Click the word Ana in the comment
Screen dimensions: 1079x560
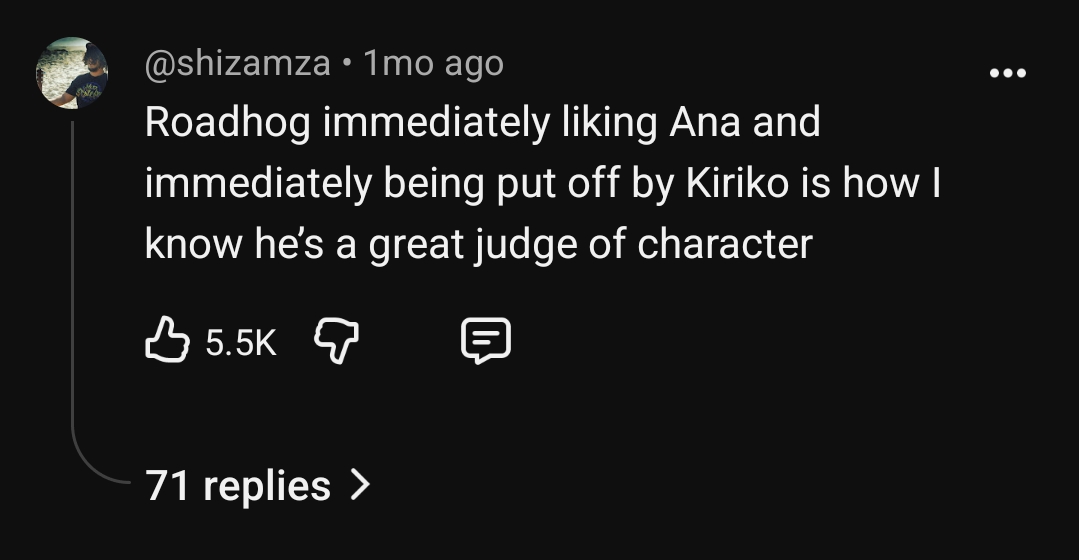705,122
